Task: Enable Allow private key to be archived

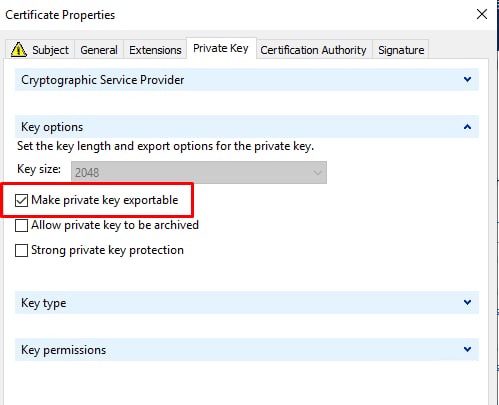Action: [21, 226]
